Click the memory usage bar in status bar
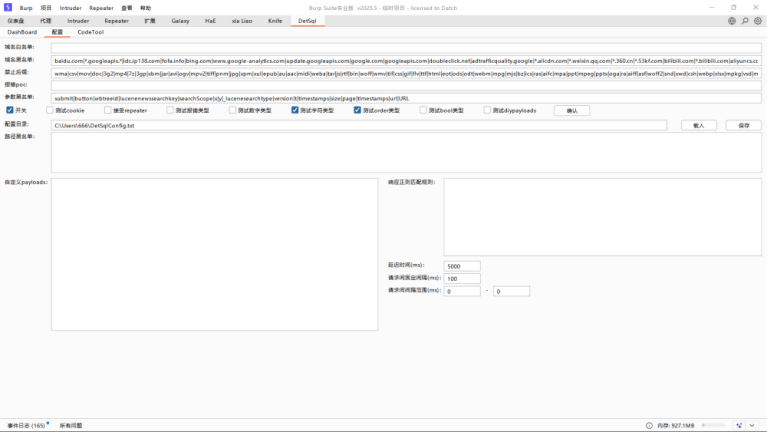This screenshot has height=432, width=767. pos(713,426)
